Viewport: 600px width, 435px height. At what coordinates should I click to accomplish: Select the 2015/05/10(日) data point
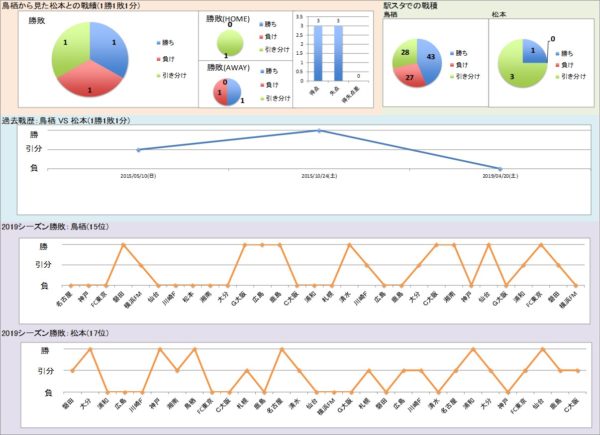point(138,149)
